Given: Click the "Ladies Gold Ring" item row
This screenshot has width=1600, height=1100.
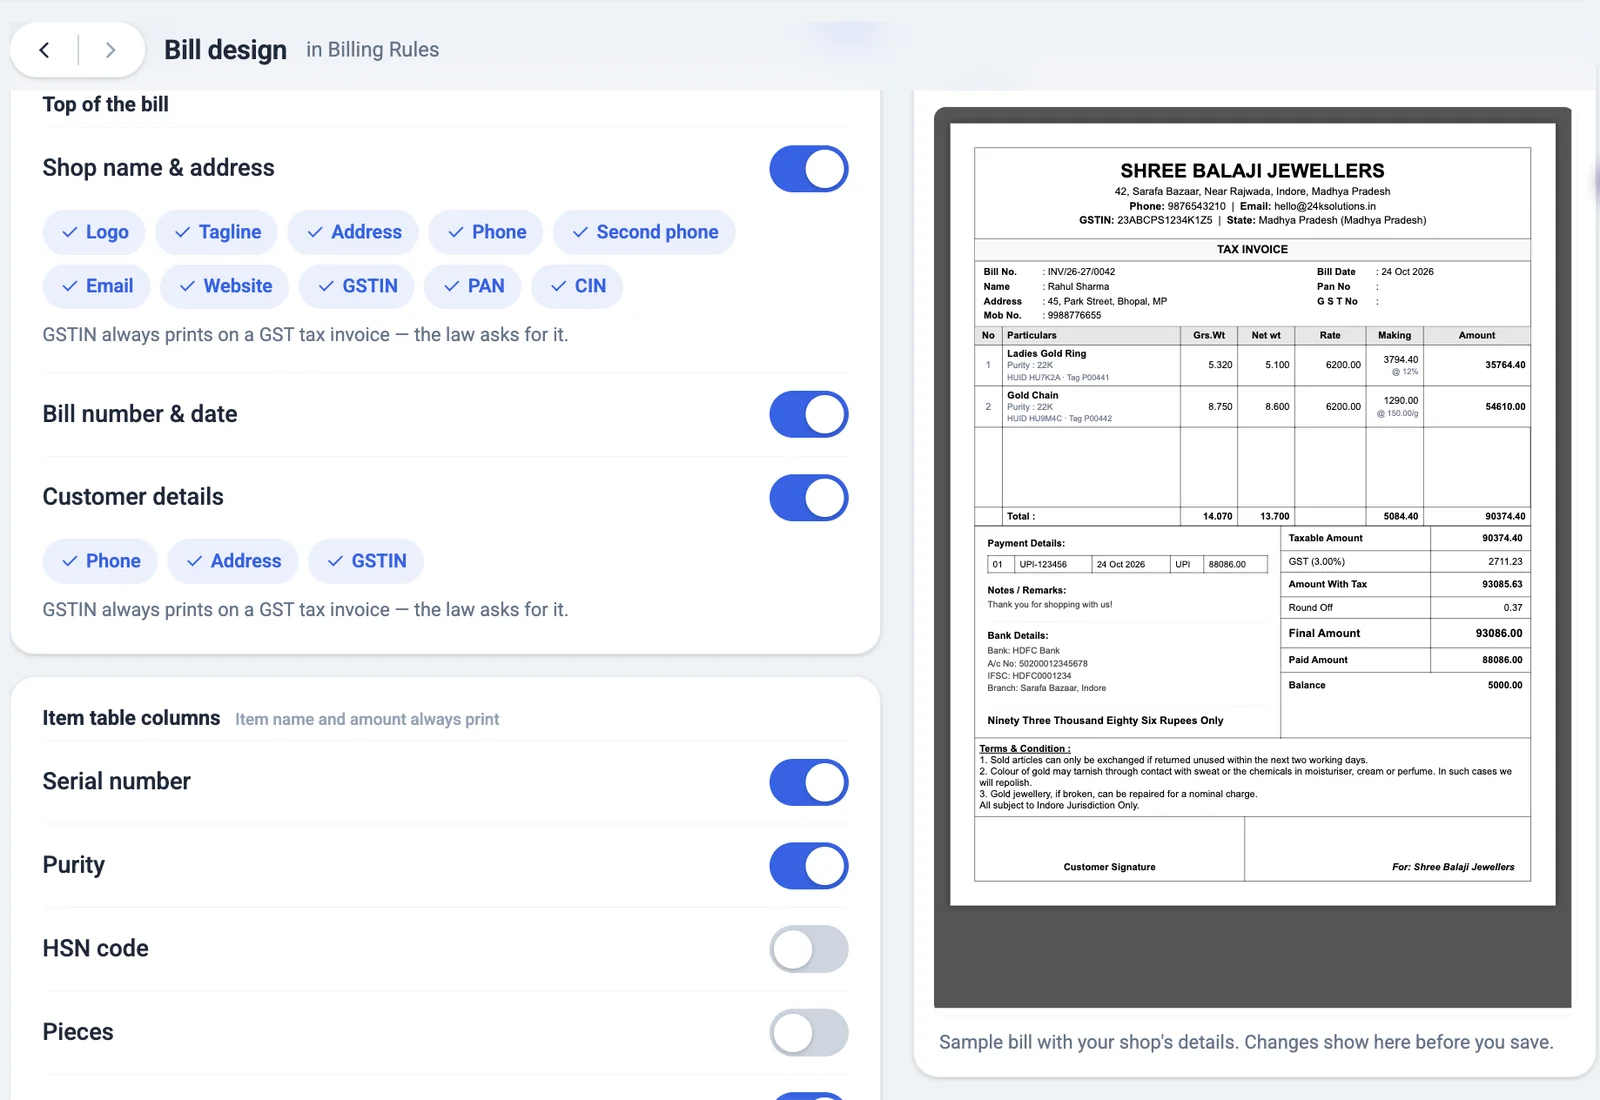Looking at the screenshot, I should [x=1252, y=365].
